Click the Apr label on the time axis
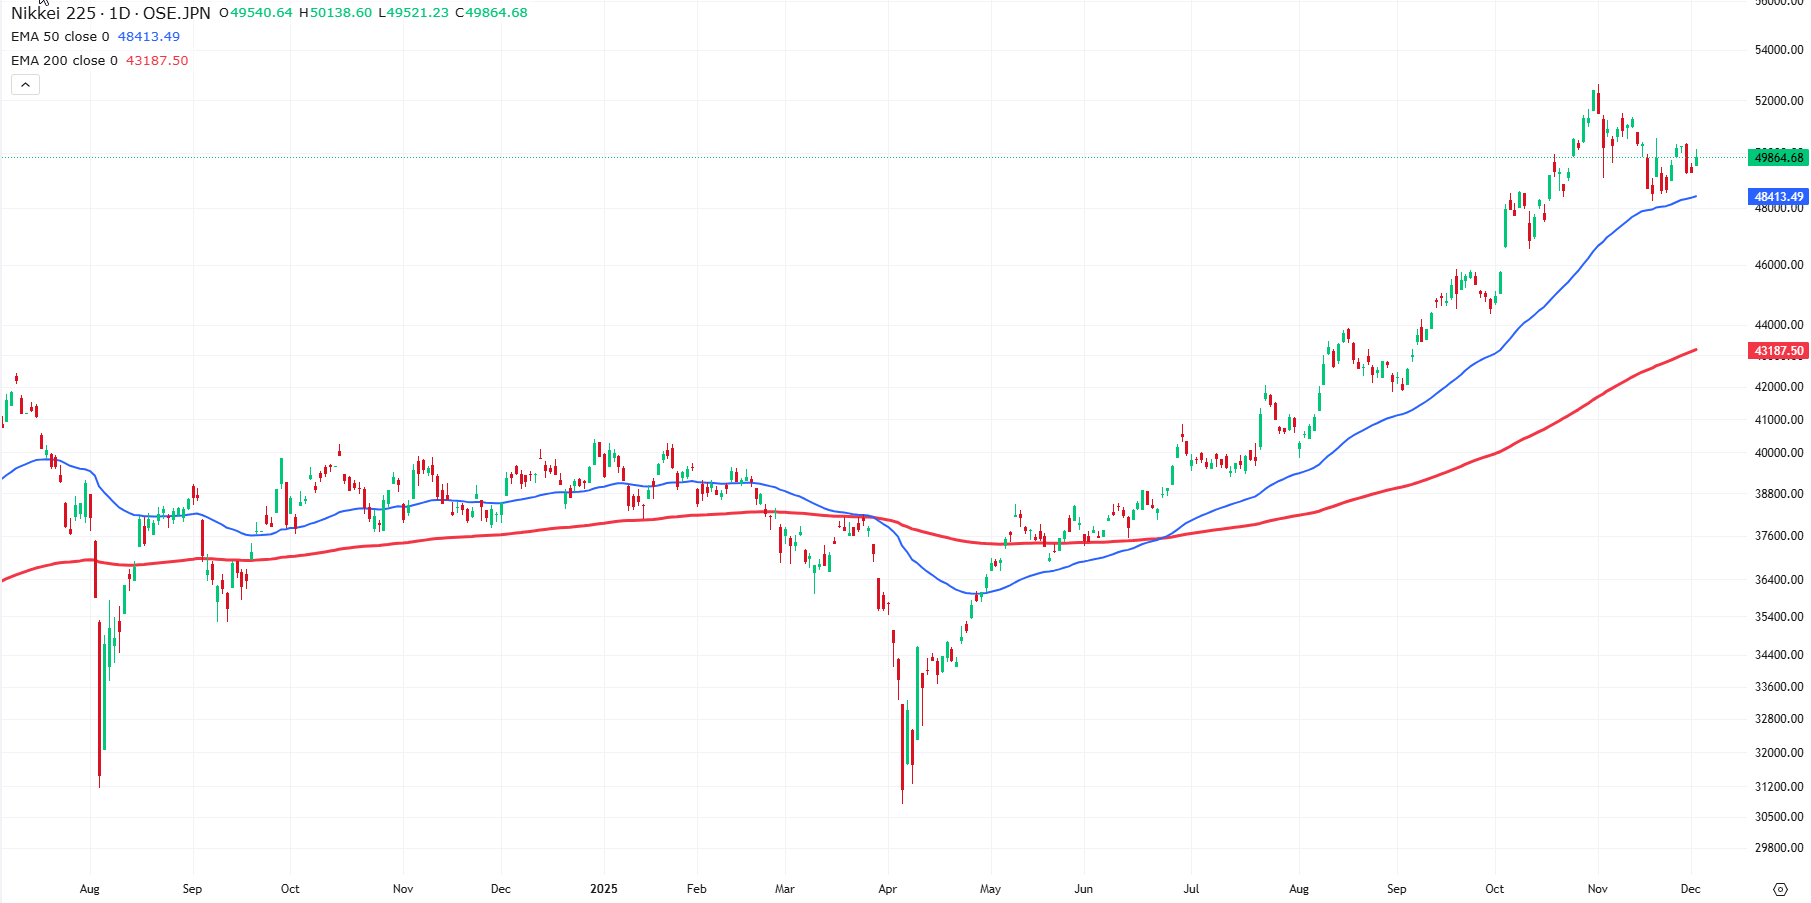 point(887,889)
